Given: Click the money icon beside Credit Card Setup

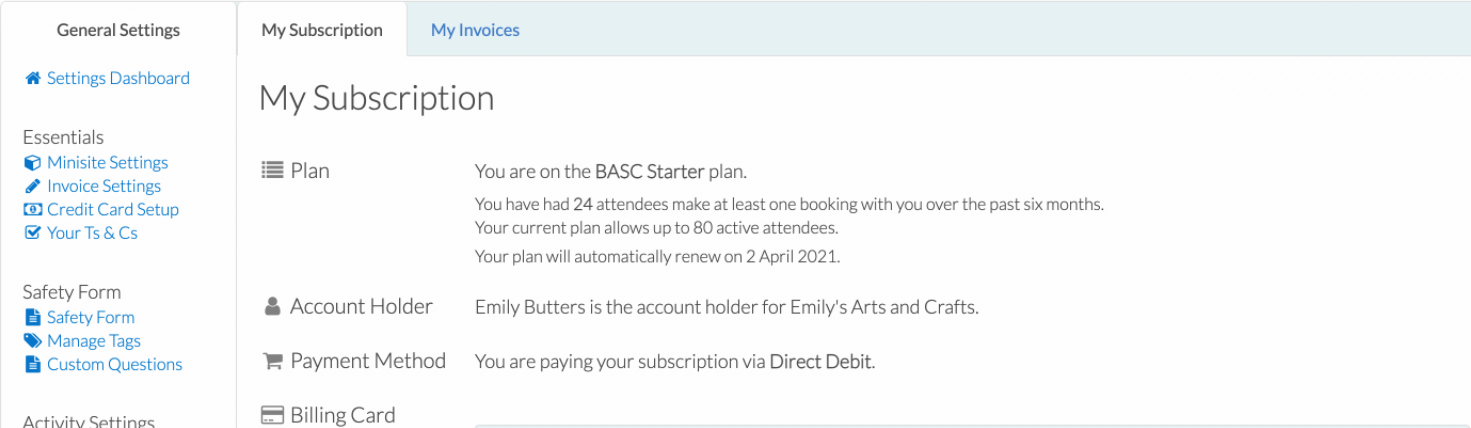Looking at the screenshot, I should [x=32, y=209].
